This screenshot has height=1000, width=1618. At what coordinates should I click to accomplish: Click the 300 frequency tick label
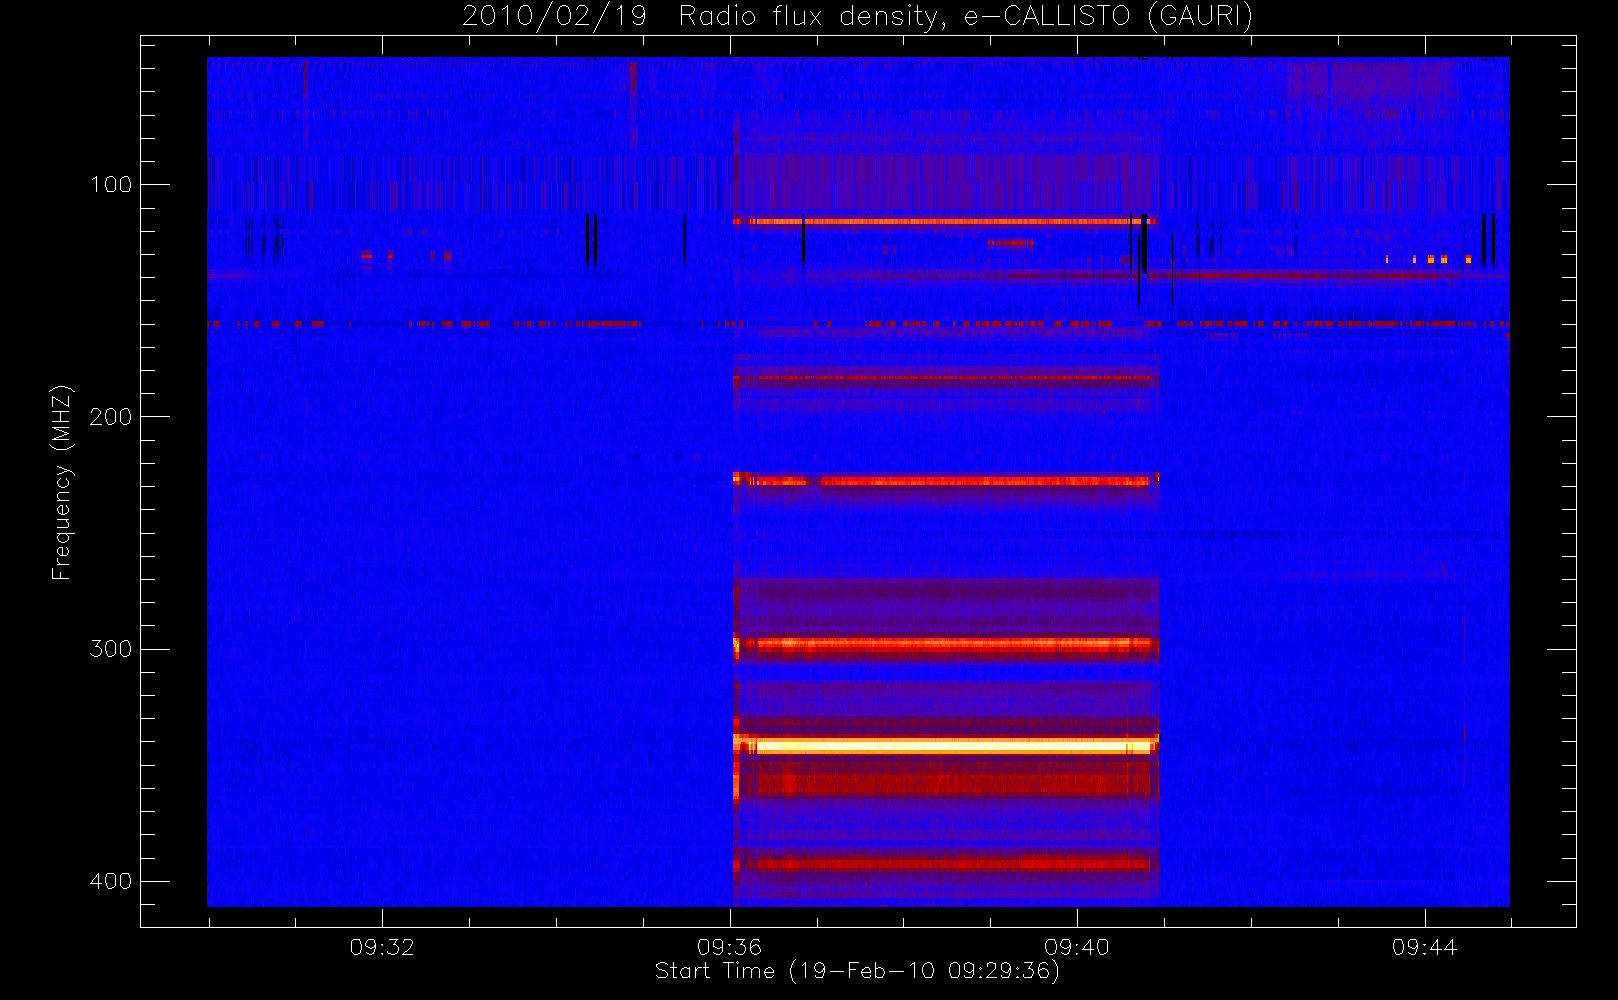[110, 648]
